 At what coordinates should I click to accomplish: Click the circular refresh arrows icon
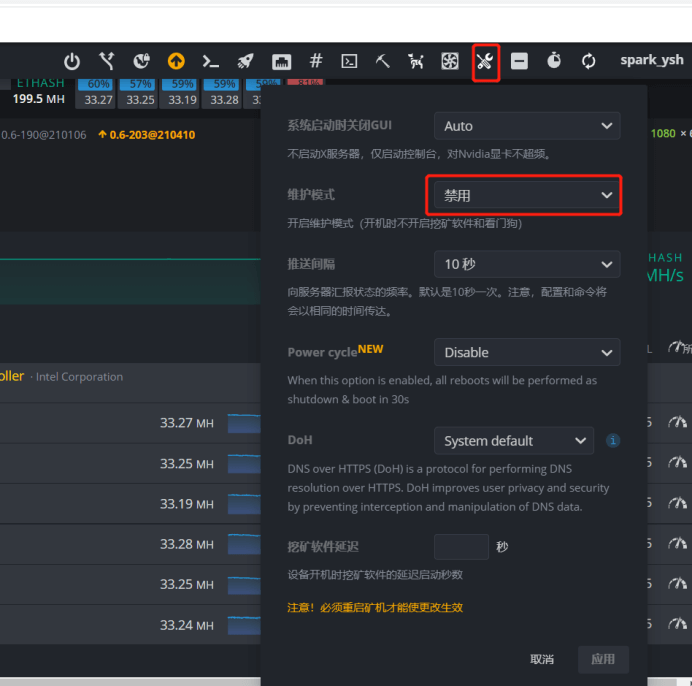point(588,61)
